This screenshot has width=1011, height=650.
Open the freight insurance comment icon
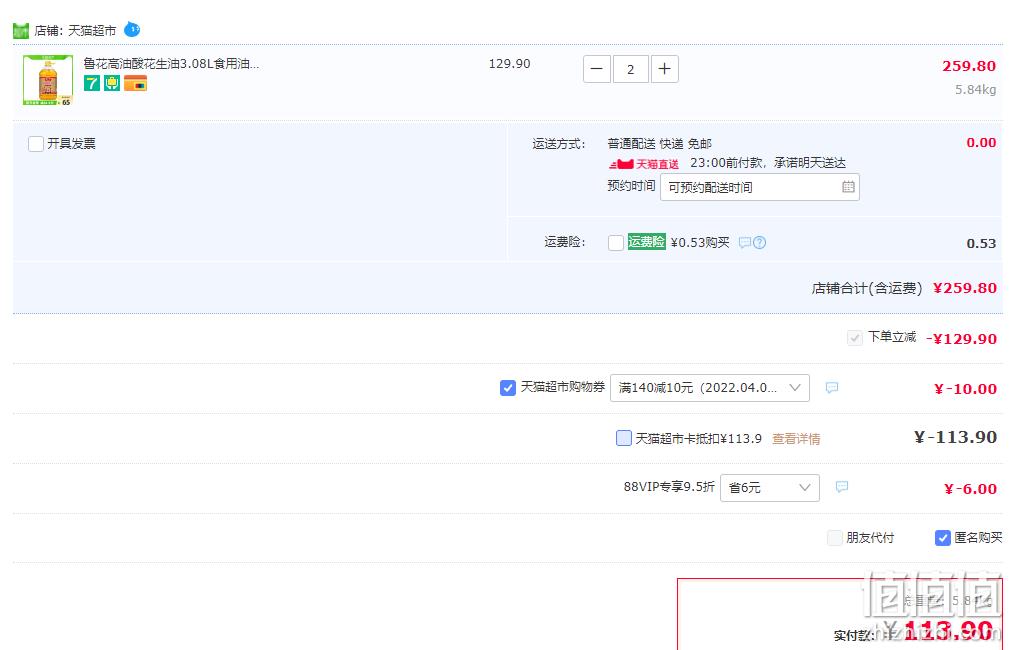(x=745, y=242)
